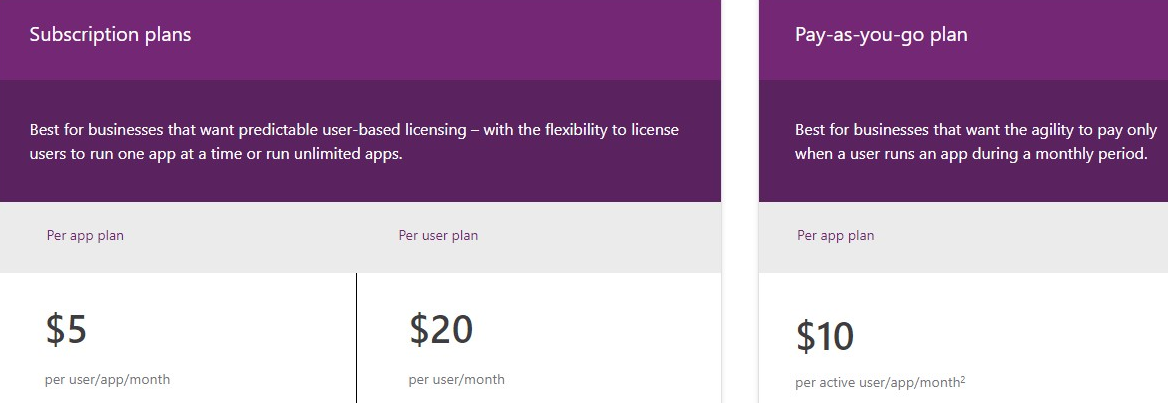Click the per user/app/month text under $5
The image size is (1168, 403).
107,380
